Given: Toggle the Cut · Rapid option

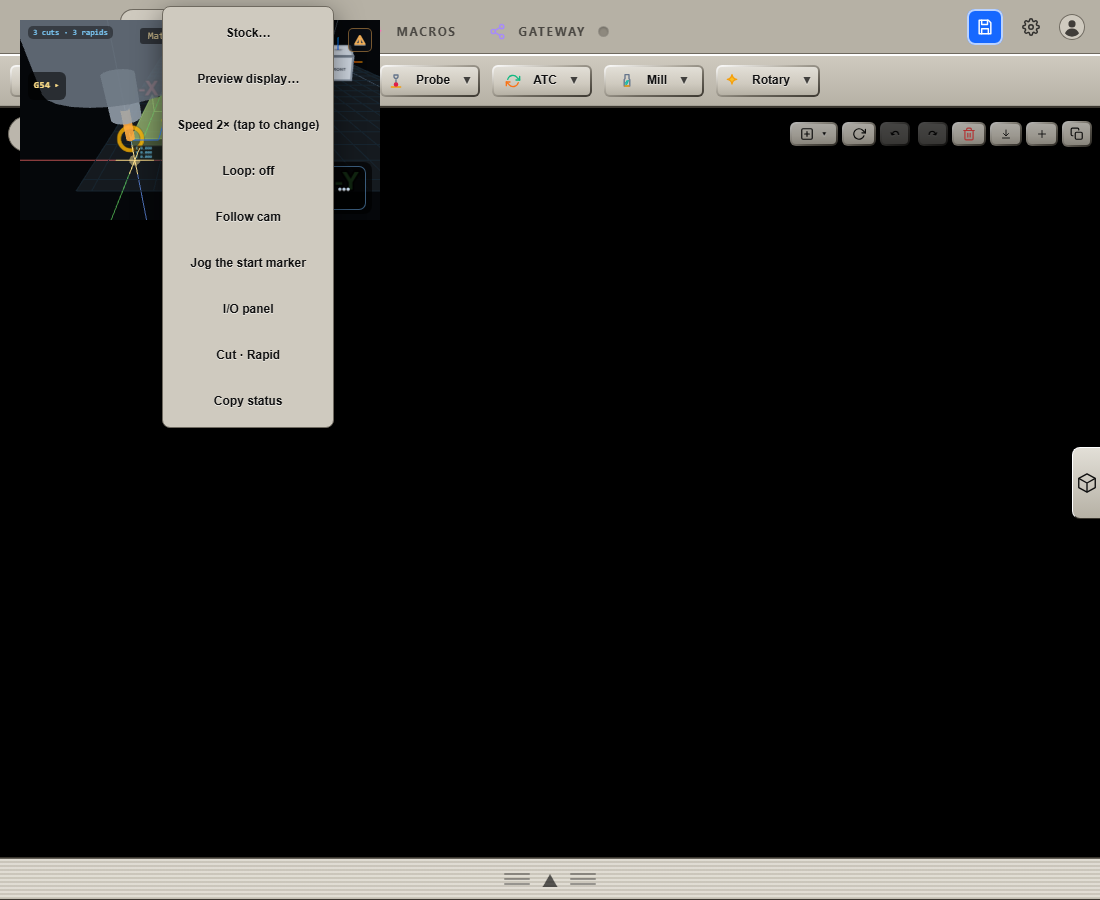Looking at the screenshot, I should pos(248,355).
